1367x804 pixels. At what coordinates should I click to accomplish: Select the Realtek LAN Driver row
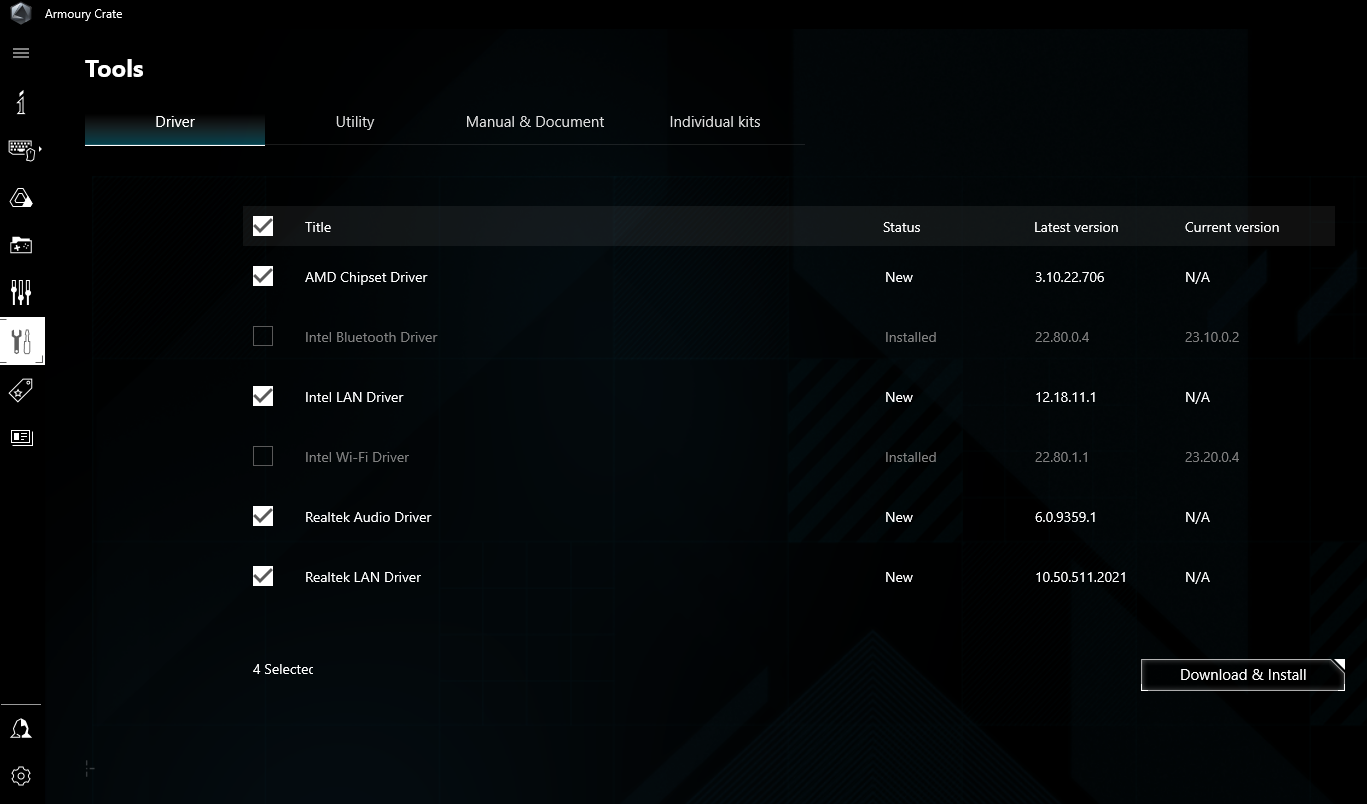(362, 576)
